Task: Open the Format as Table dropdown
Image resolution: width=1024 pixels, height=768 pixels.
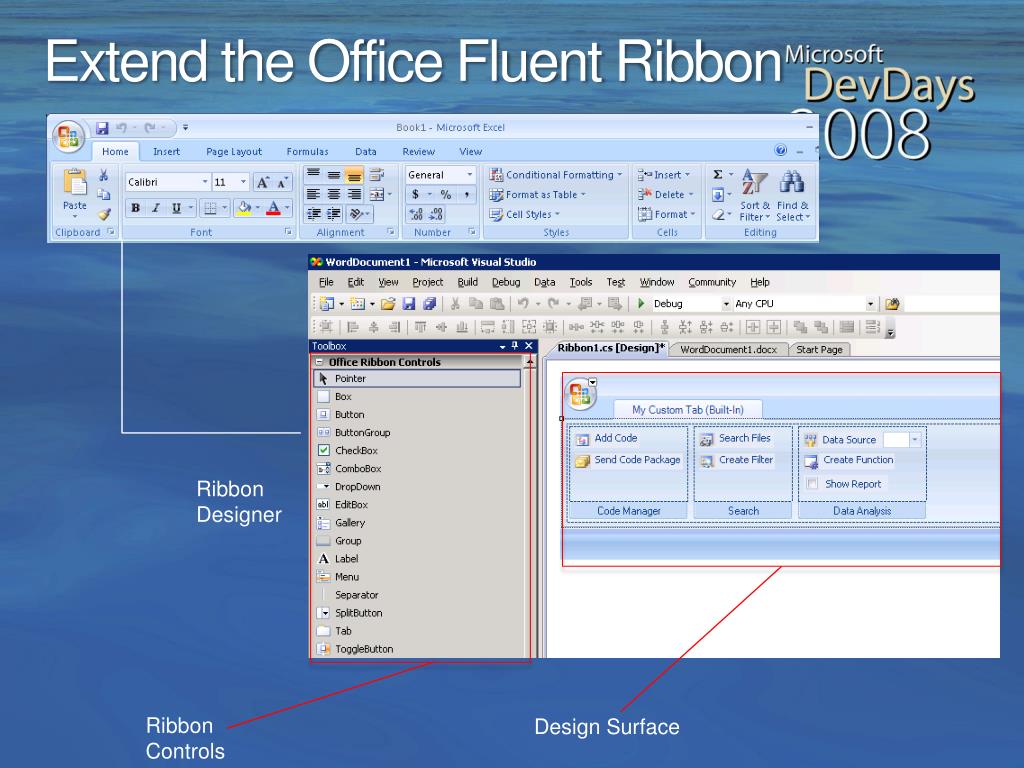Action: tap(537, 195)
